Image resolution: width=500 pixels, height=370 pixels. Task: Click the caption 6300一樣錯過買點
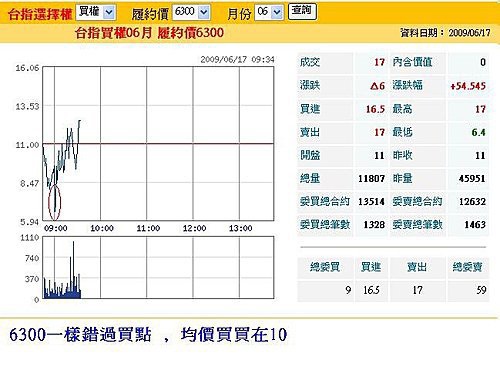80,335
